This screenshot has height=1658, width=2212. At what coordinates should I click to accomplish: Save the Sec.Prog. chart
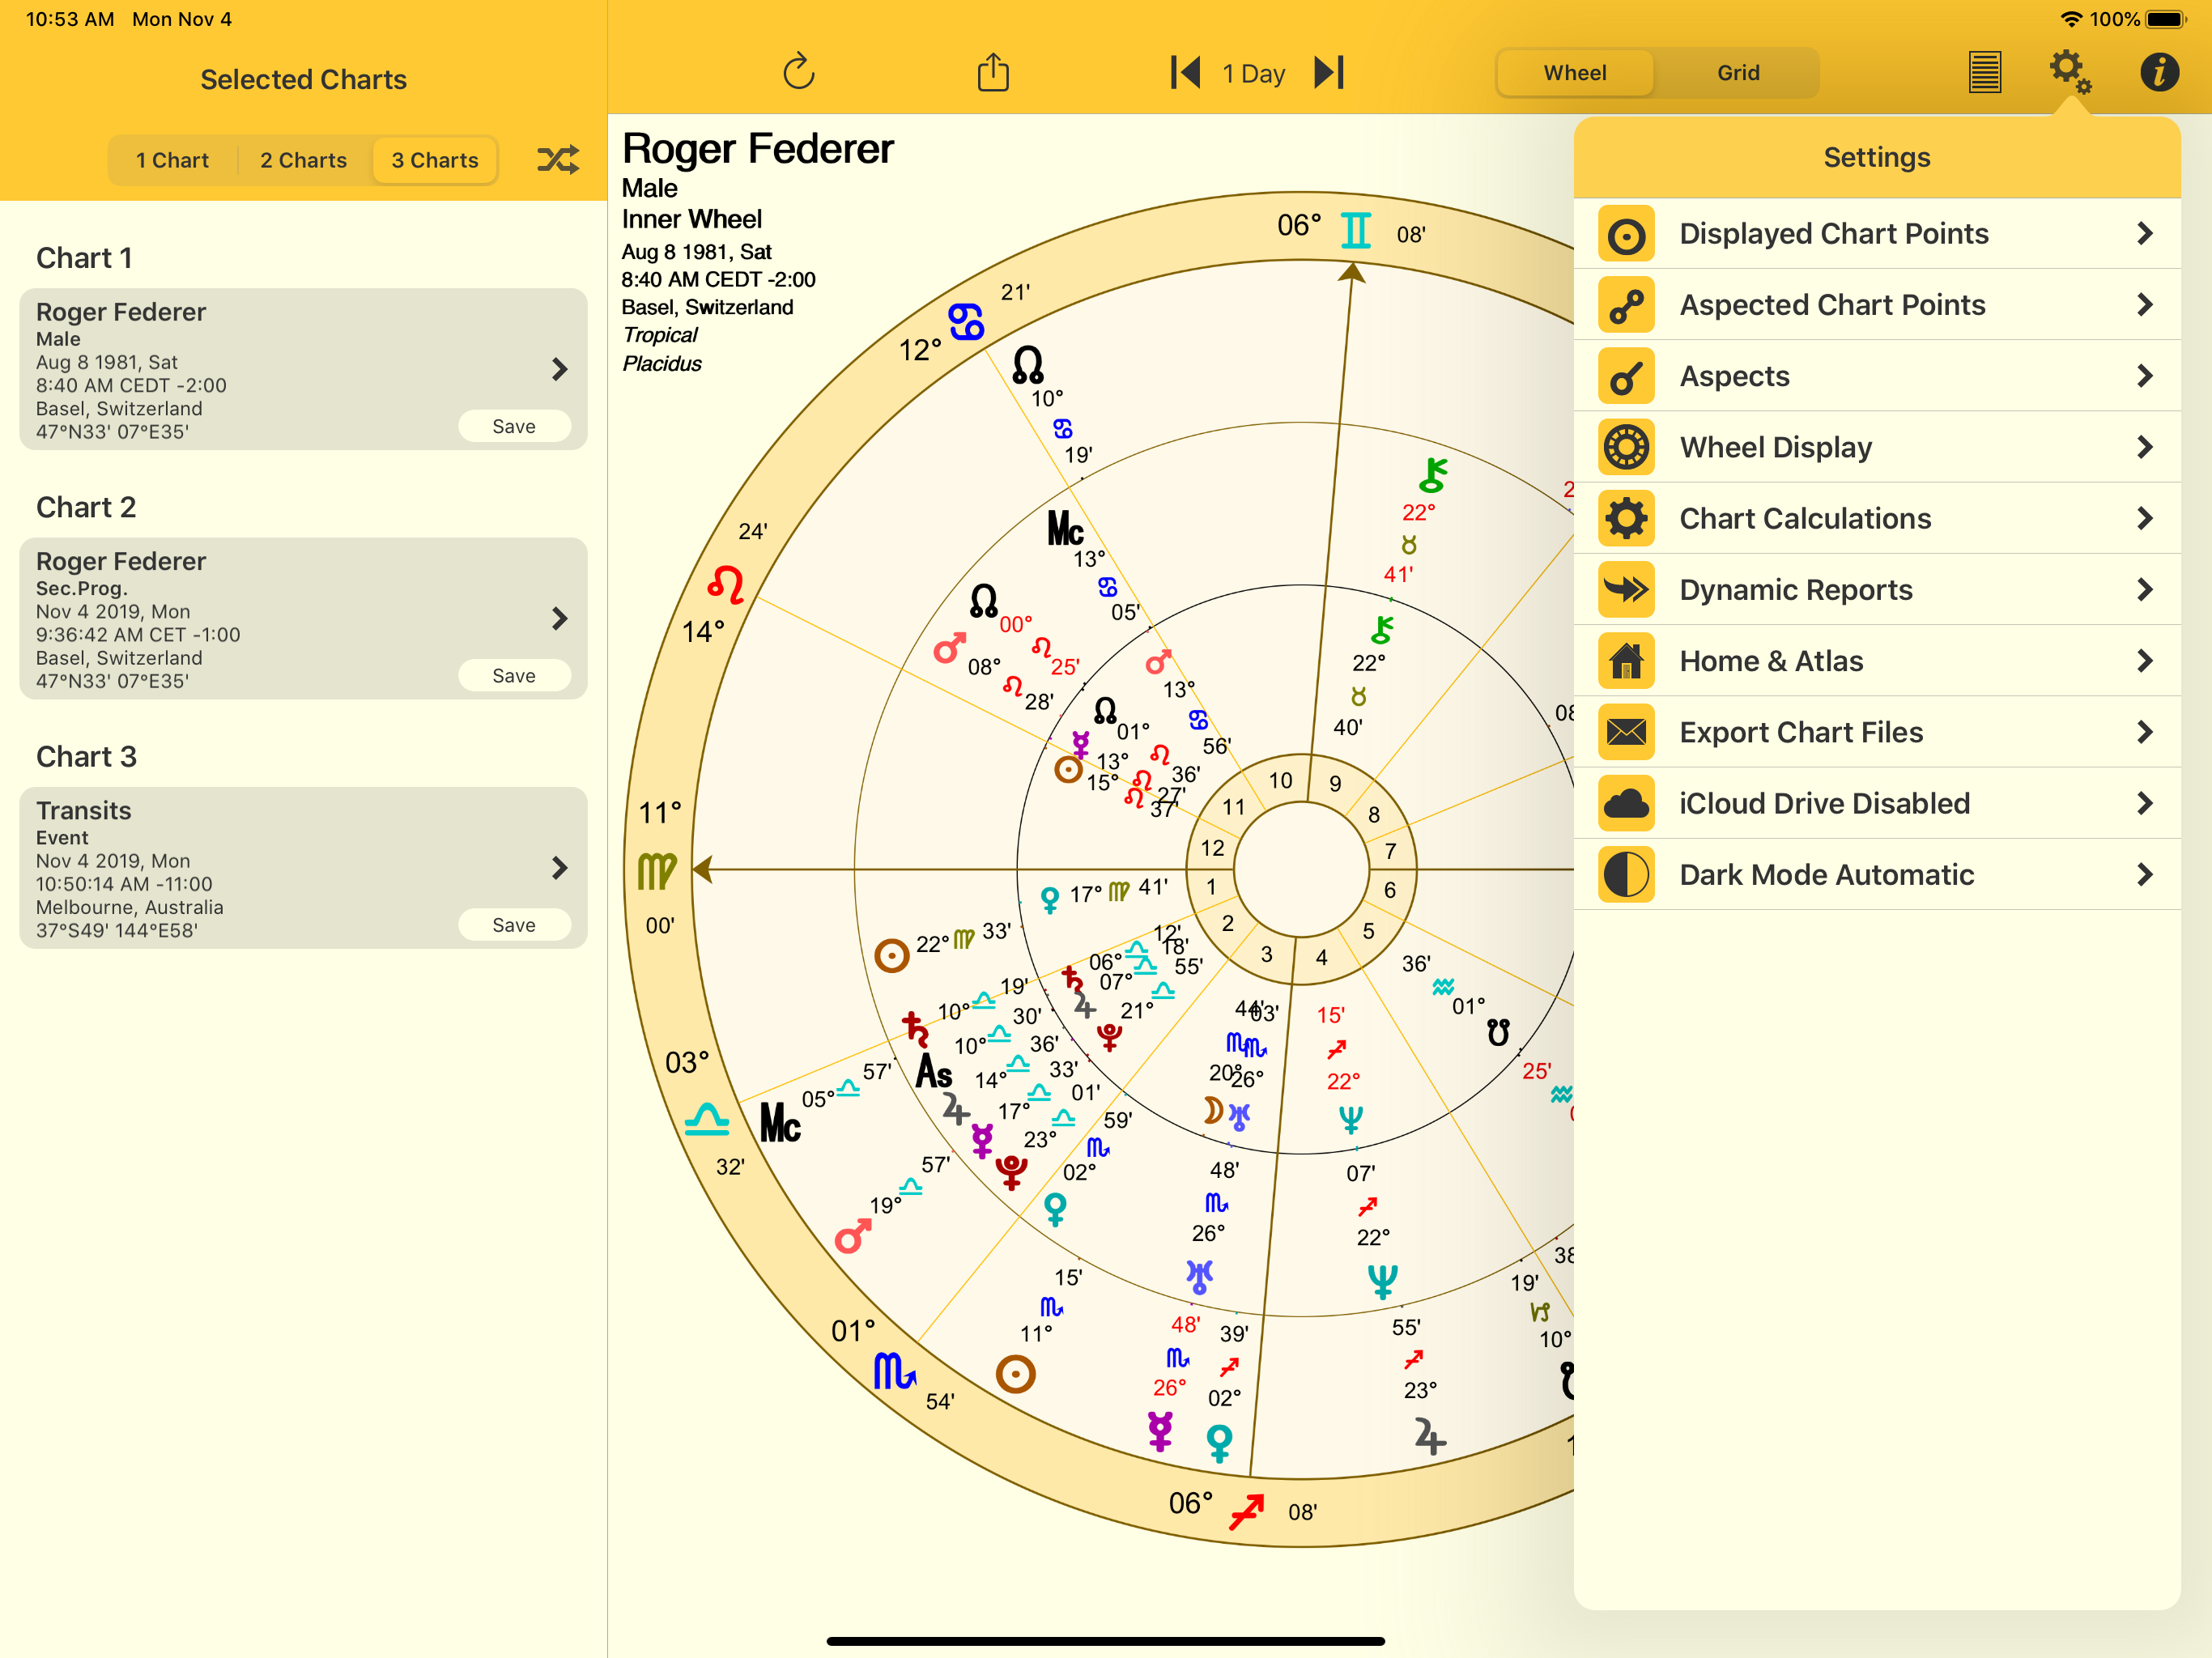point(514,675)
